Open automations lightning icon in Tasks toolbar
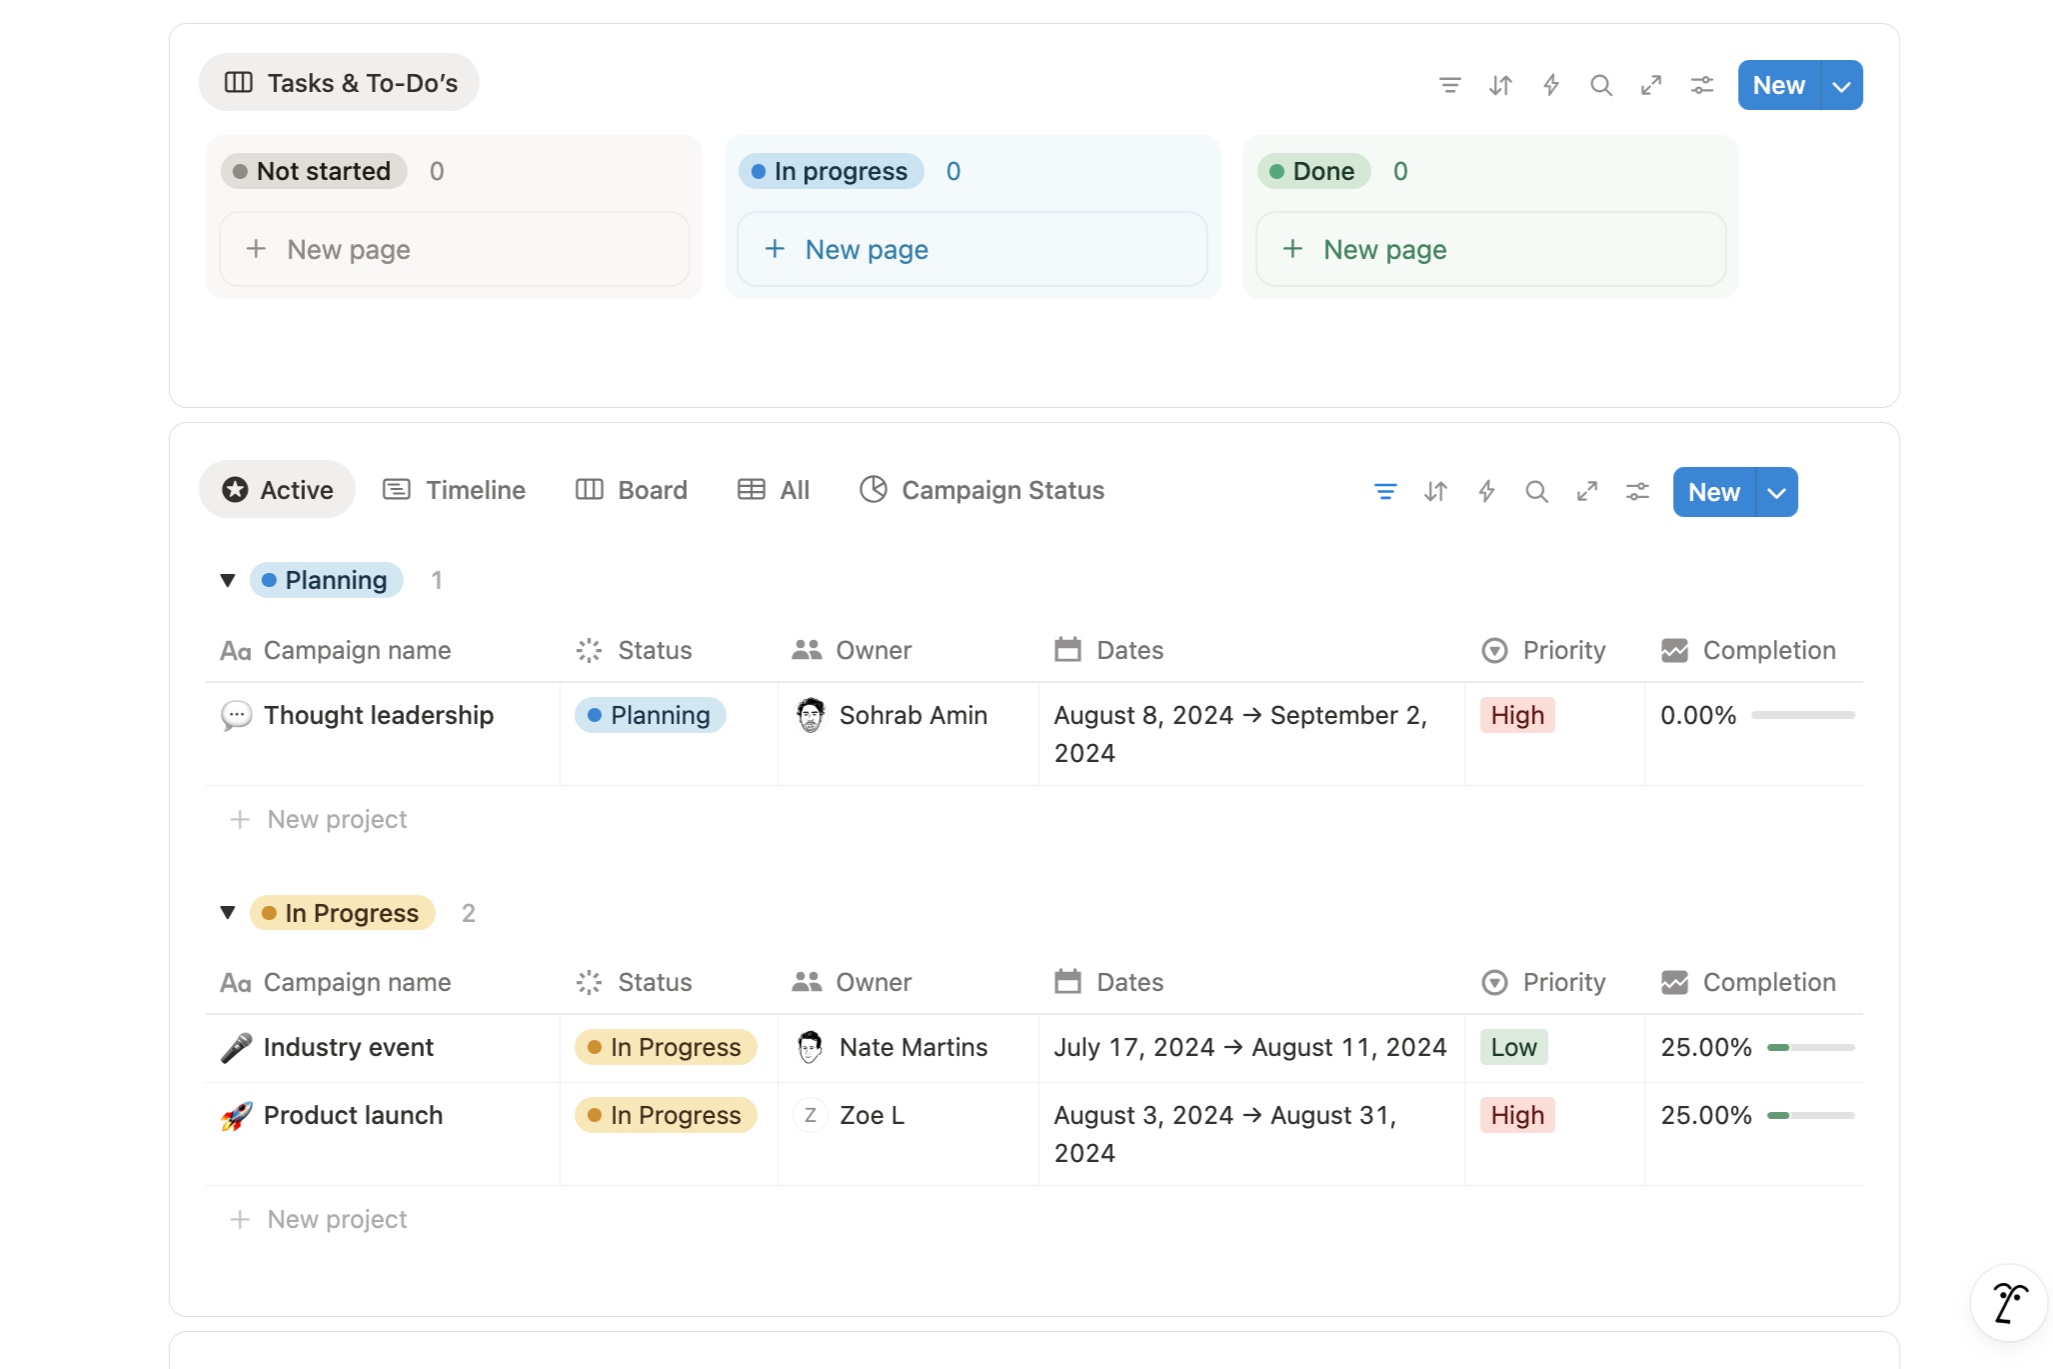Screen dimensions: 2053x1369 point(1551,85)
